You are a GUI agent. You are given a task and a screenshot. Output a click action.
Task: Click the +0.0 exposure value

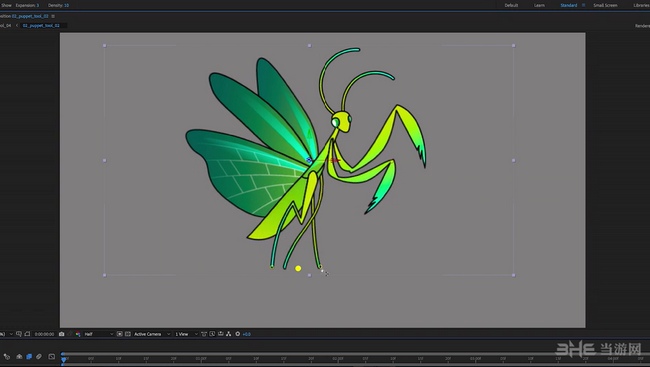coord(247,334)
